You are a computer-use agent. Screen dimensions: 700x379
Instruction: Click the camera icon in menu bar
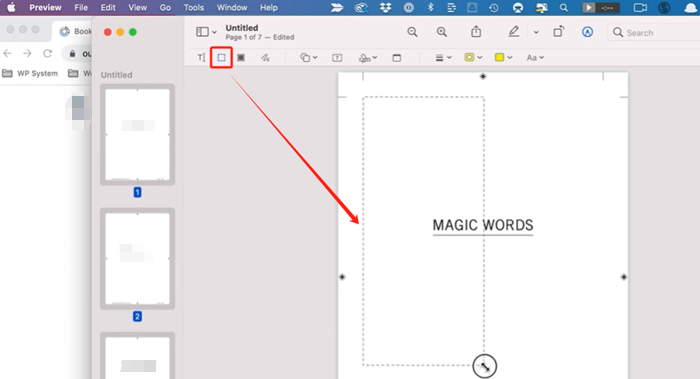tap(640, 8)
